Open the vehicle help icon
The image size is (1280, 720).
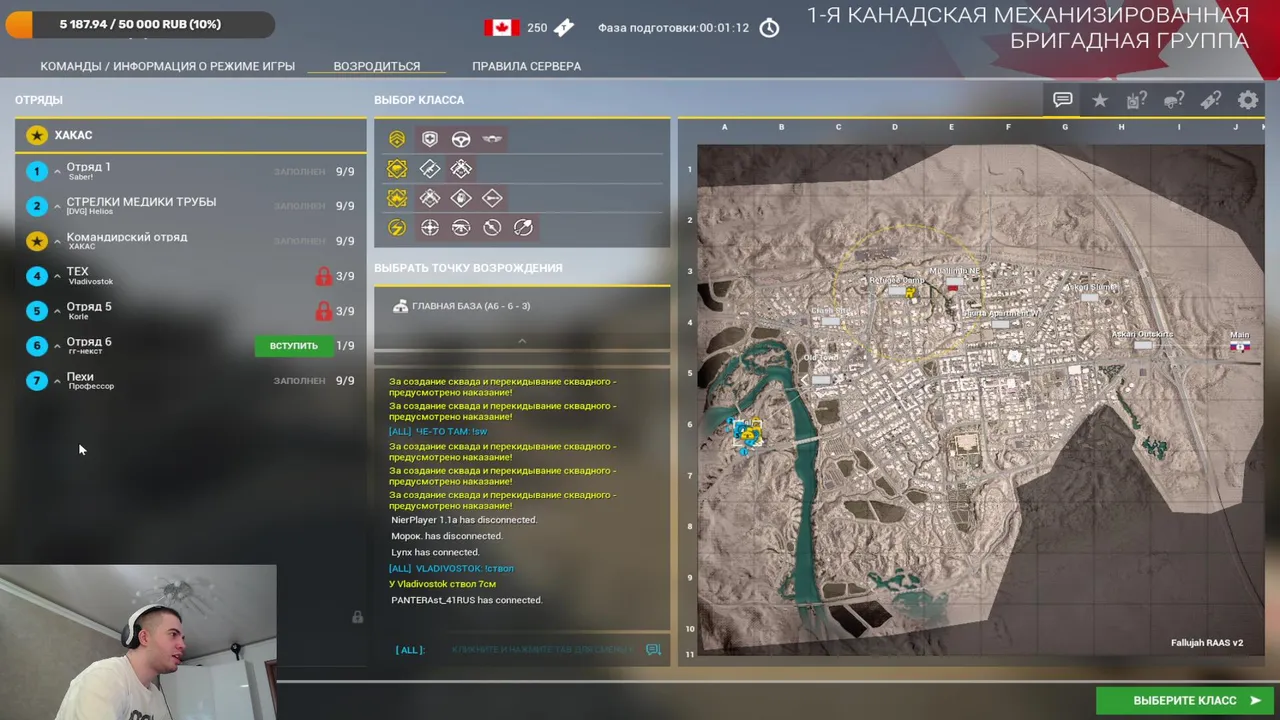[1137, 100]
